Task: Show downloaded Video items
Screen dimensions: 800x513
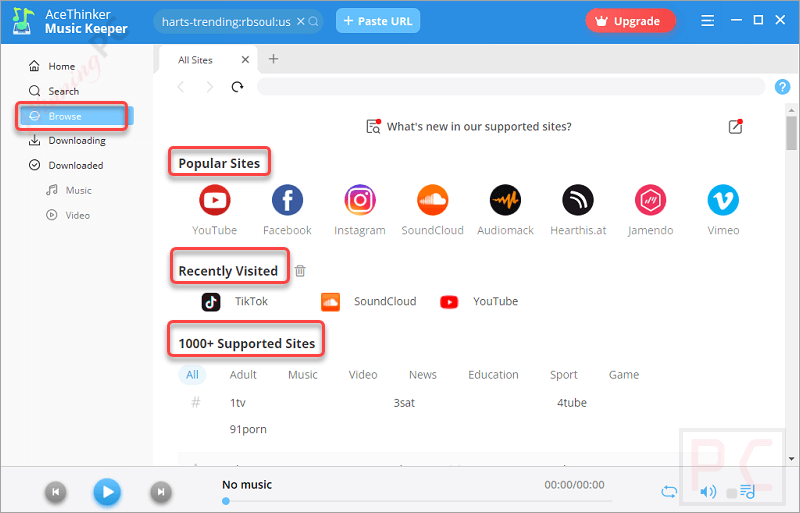Action: (x=68, y=215)
